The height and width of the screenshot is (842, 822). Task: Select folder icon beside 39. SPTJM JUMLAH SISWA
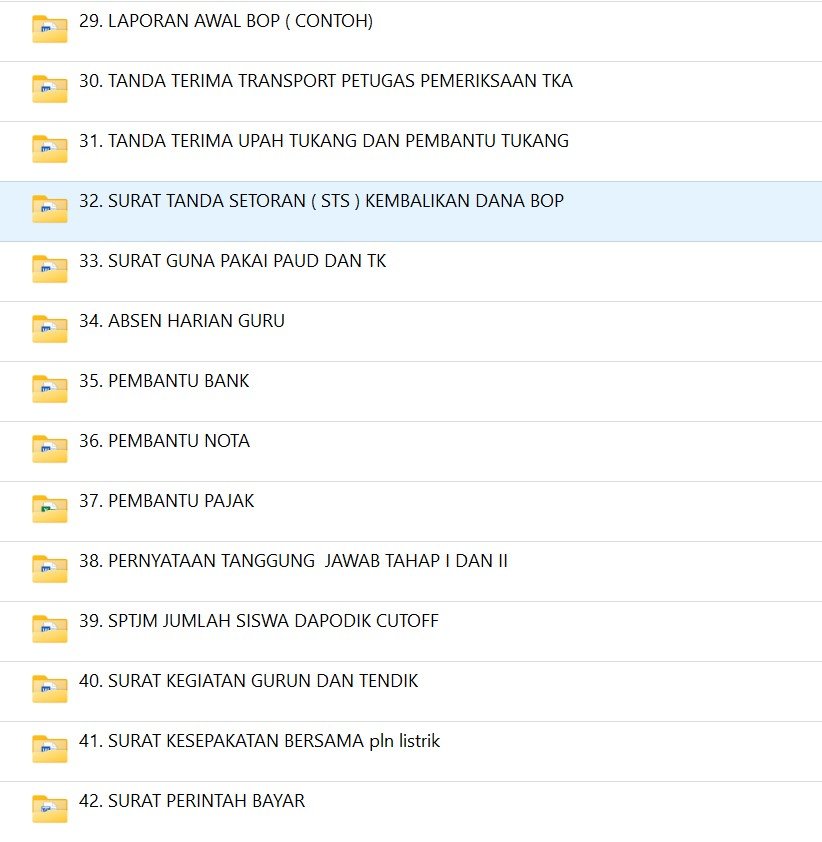[x=49, y=629]
